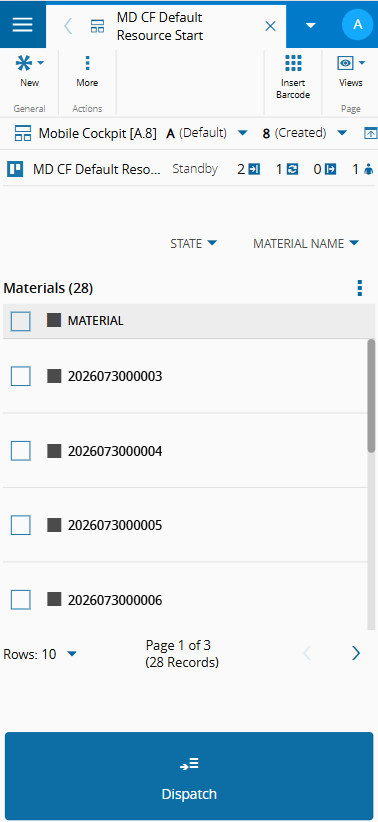Open the Views eye icon

(345, 63)
